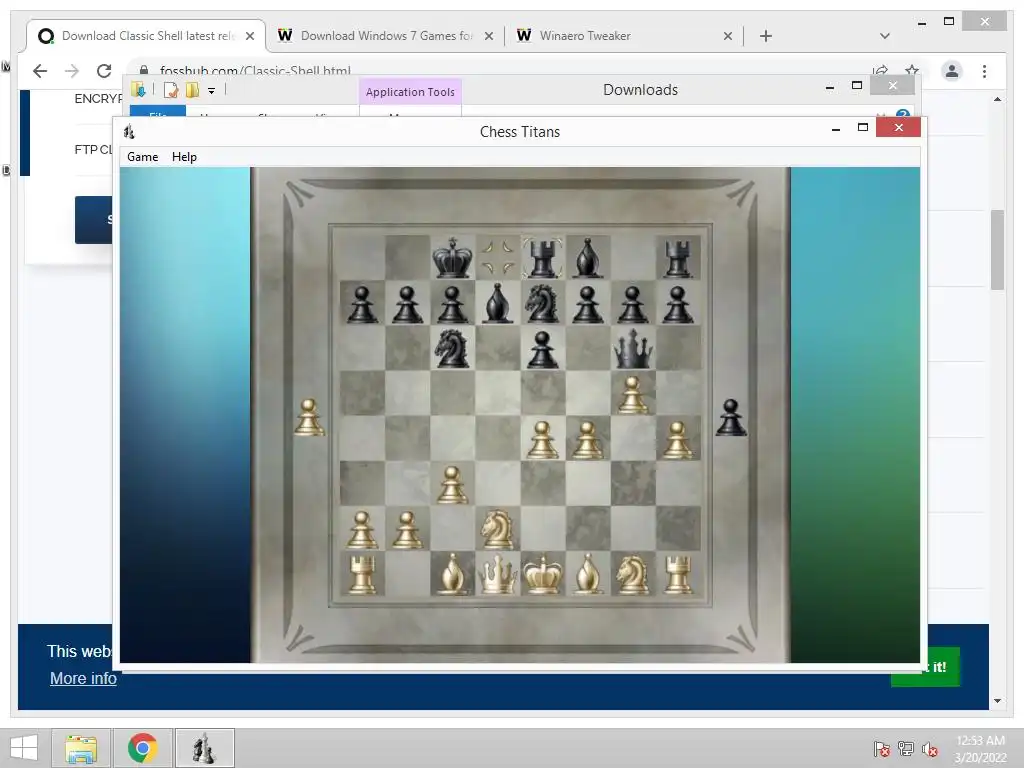Select the black bishop on the top row
The height and width of the screenshot is (768, 1024).
coord(587,257)
